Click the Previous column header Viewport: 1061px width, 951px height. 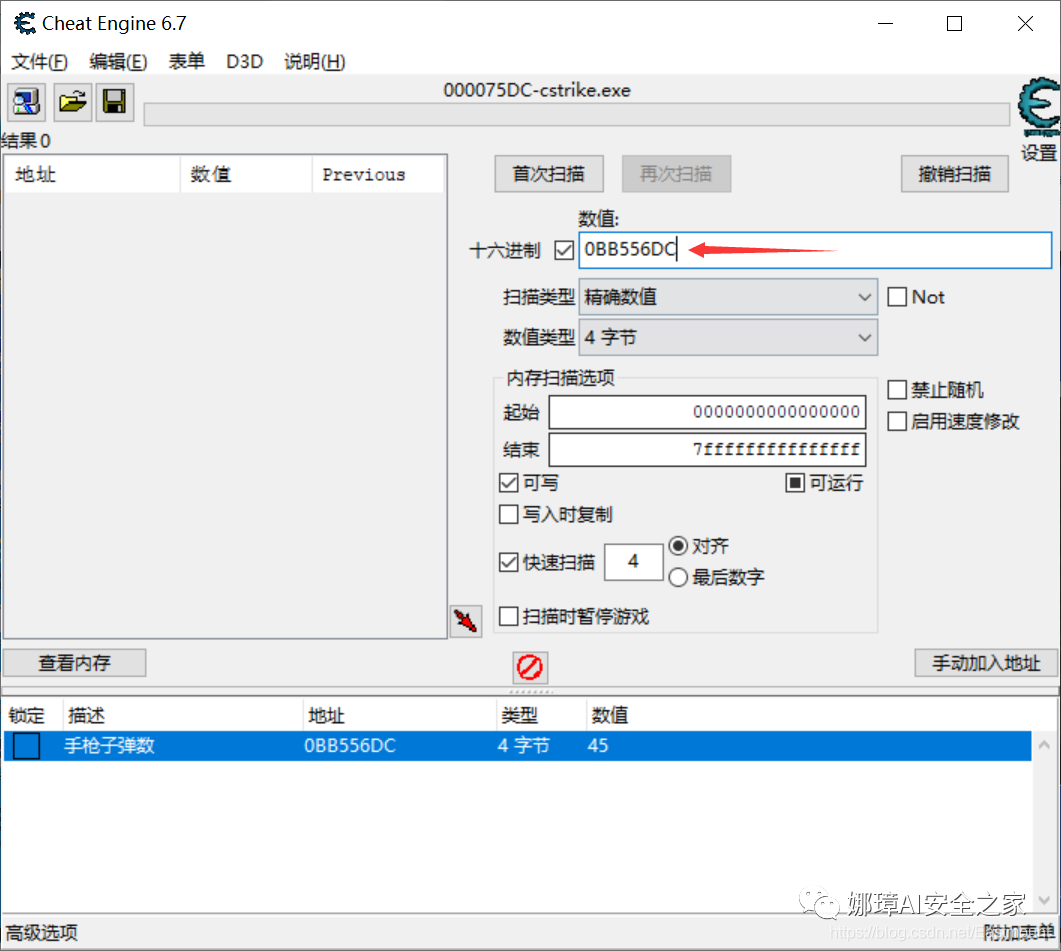[x=378, y=175]
